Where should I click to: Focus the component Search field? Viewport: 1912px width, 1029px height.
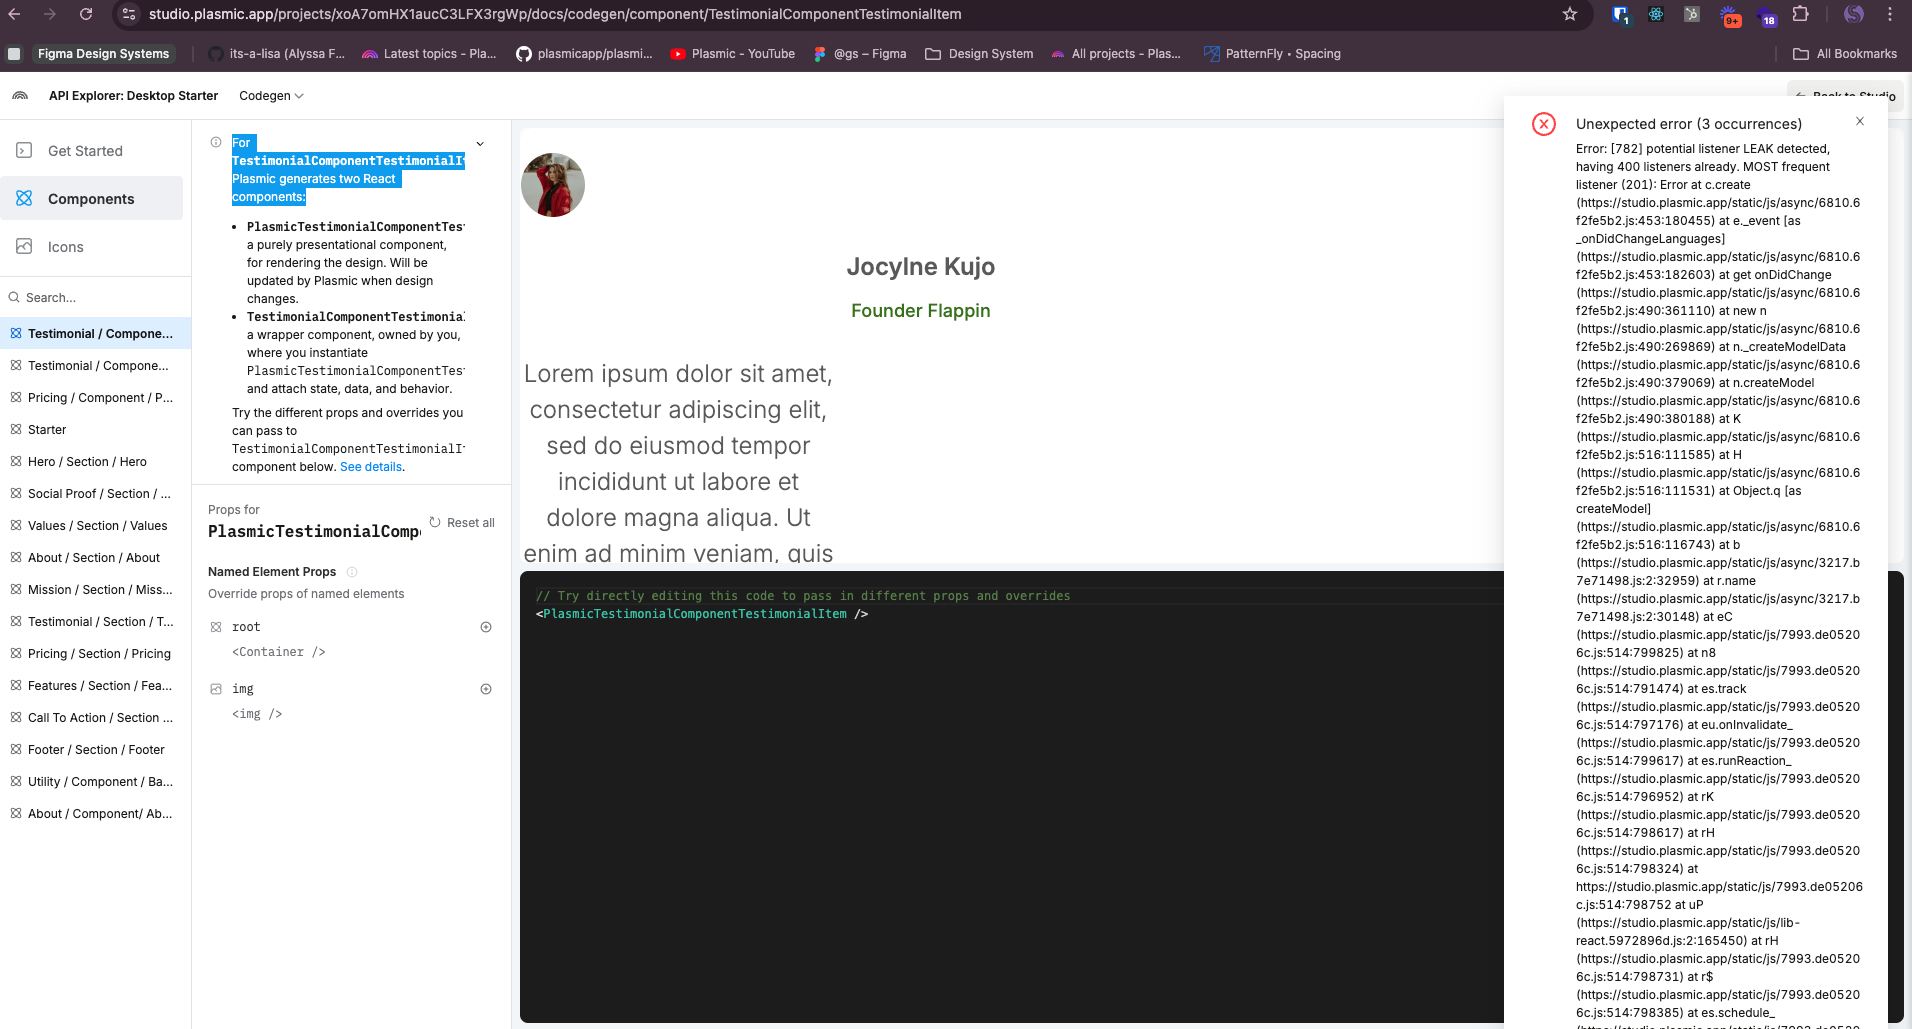96,298
